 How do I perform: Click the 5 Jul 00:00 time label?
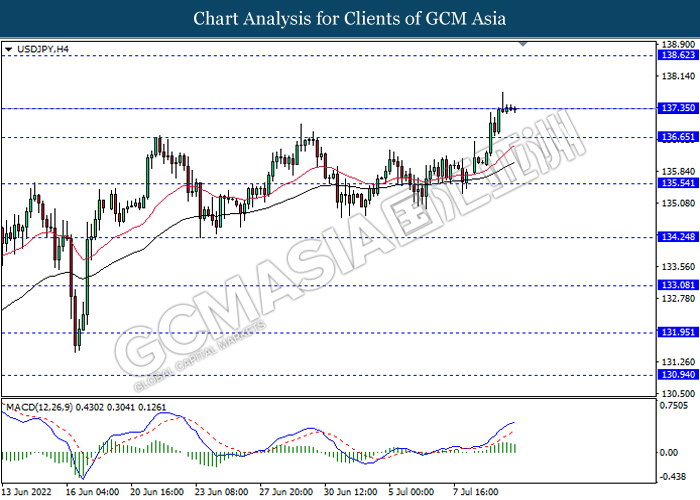411,492
